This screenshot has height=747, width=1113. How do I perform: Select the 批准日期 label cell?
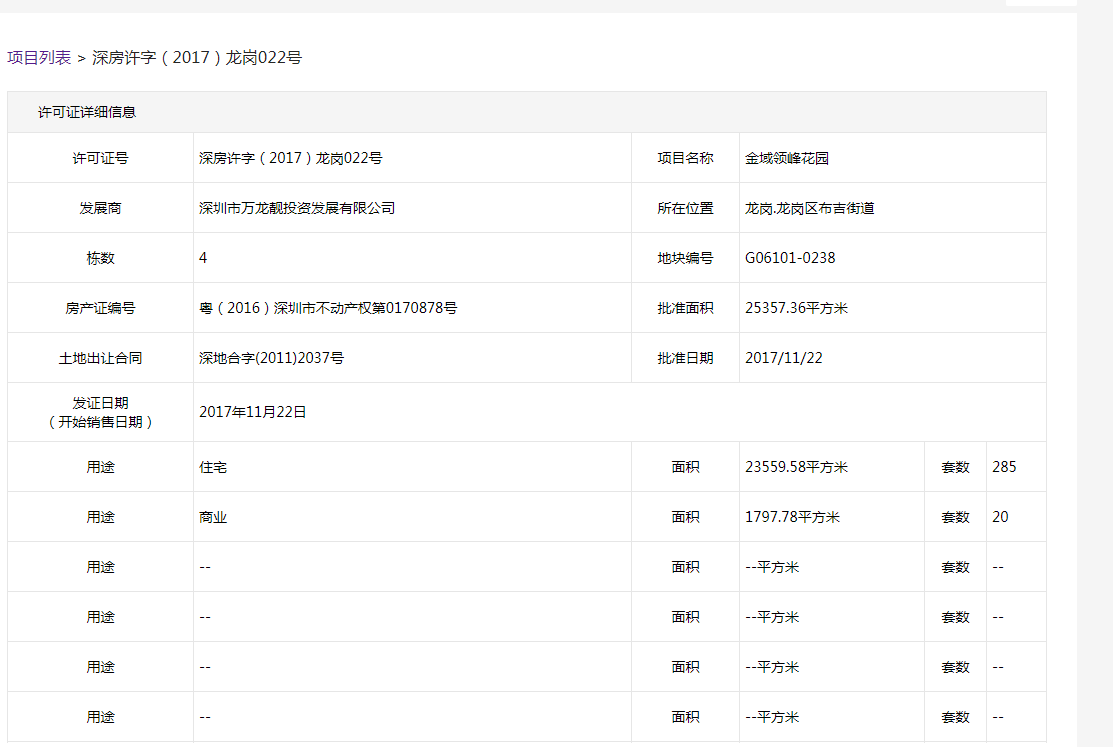coord(685,358)
